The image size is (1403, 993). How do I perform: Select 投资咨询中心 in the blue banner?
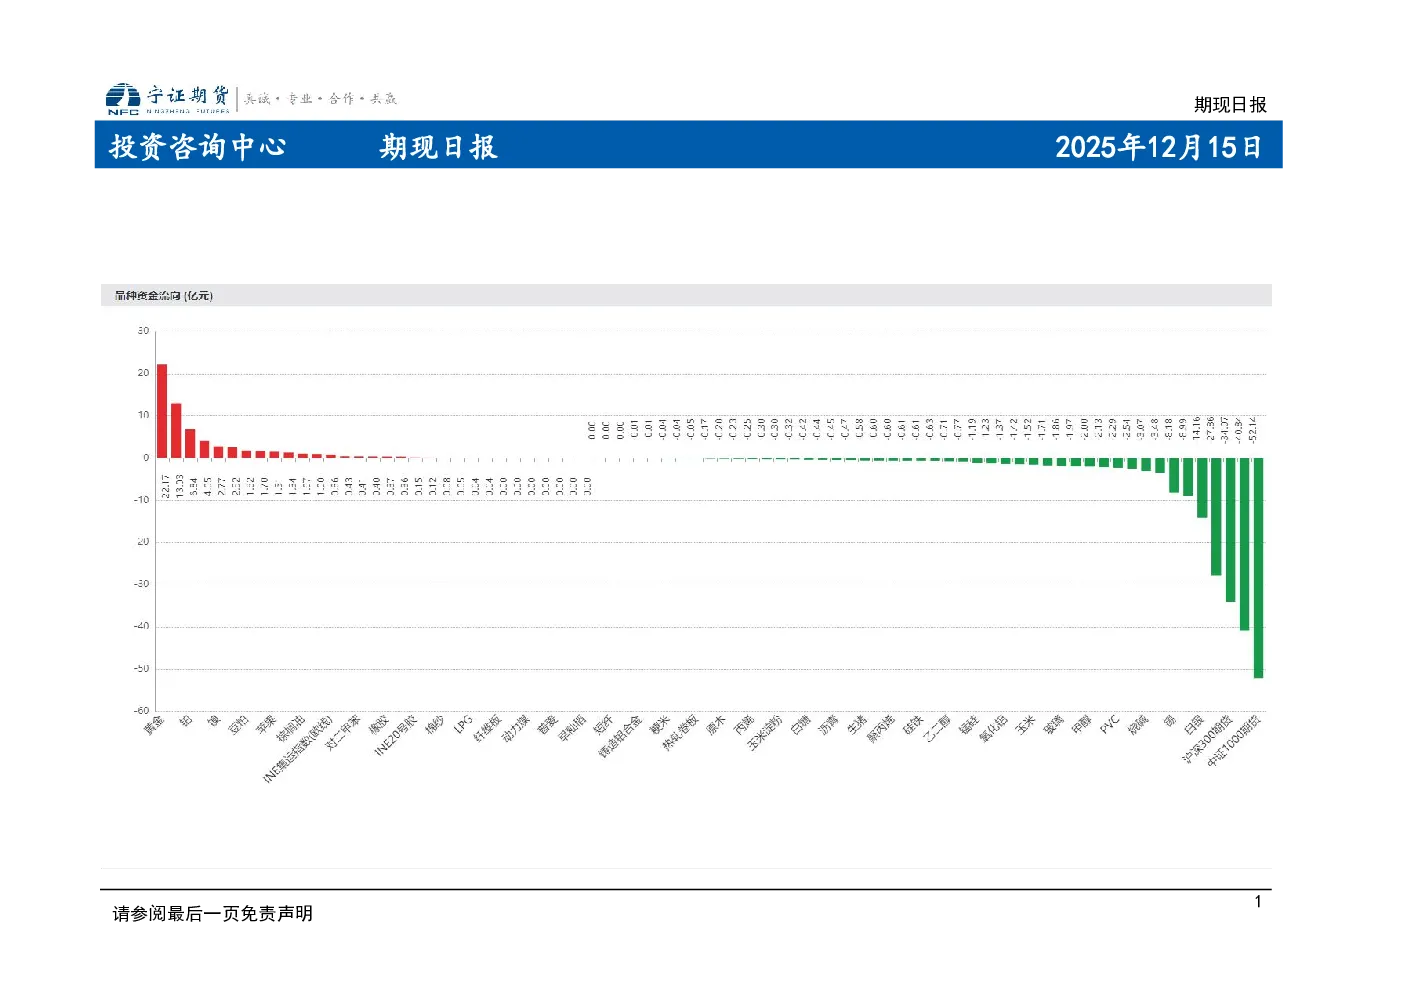tap(197, 147)
